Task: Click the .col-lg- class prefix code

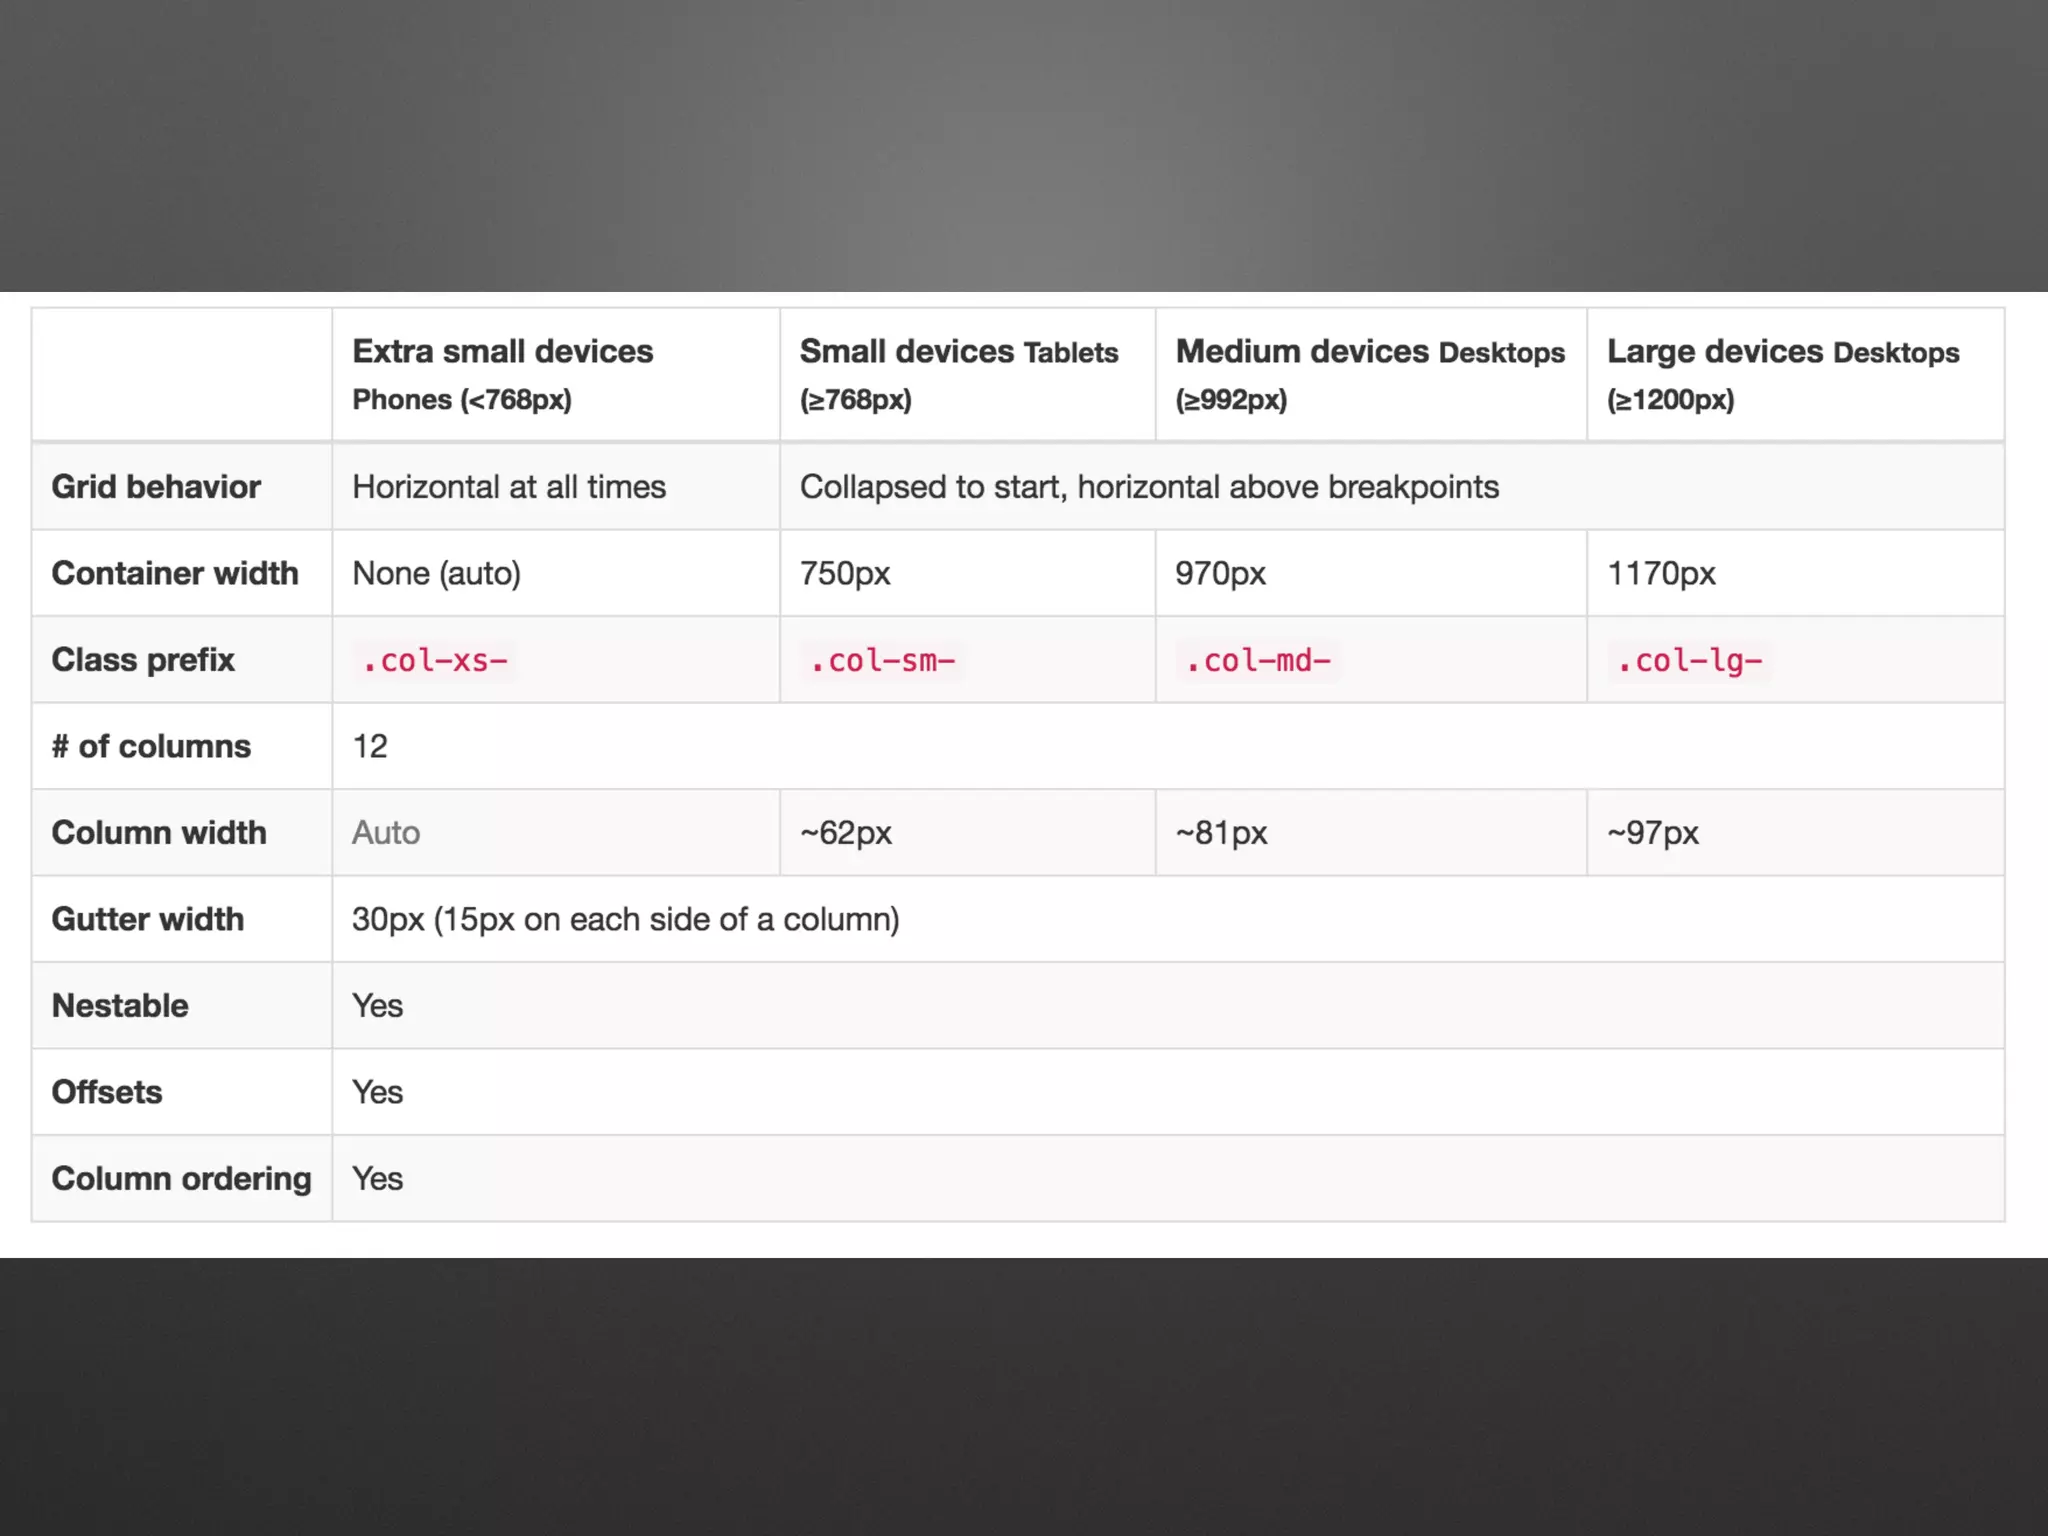Action: coord(1690,661)
